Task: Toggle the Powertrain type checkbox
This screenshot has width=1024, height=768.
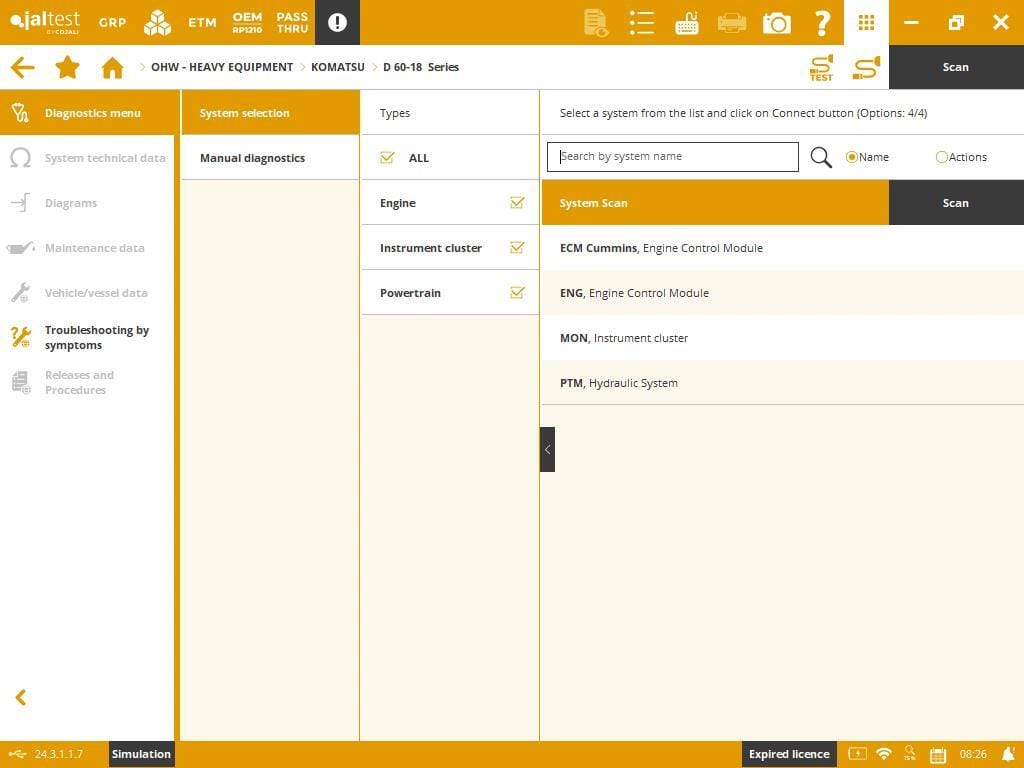Action: point(517,293)
